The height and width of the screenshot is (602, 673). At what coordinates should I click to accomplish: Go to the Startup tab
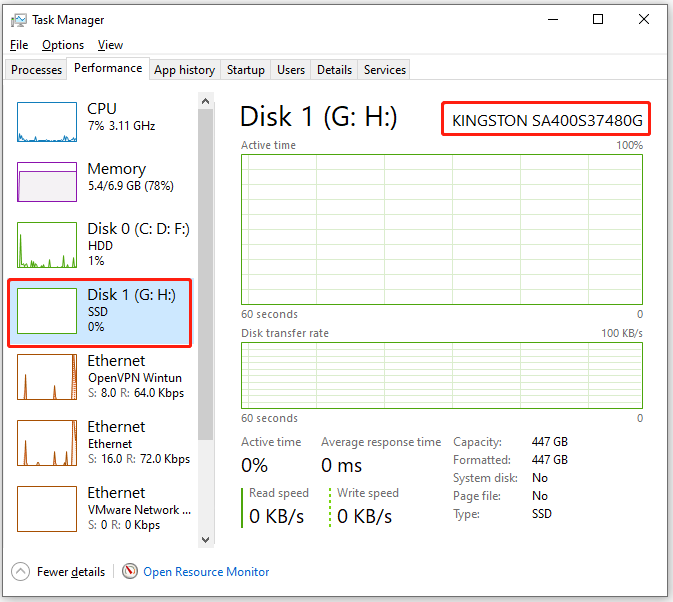tap(246, 70)
